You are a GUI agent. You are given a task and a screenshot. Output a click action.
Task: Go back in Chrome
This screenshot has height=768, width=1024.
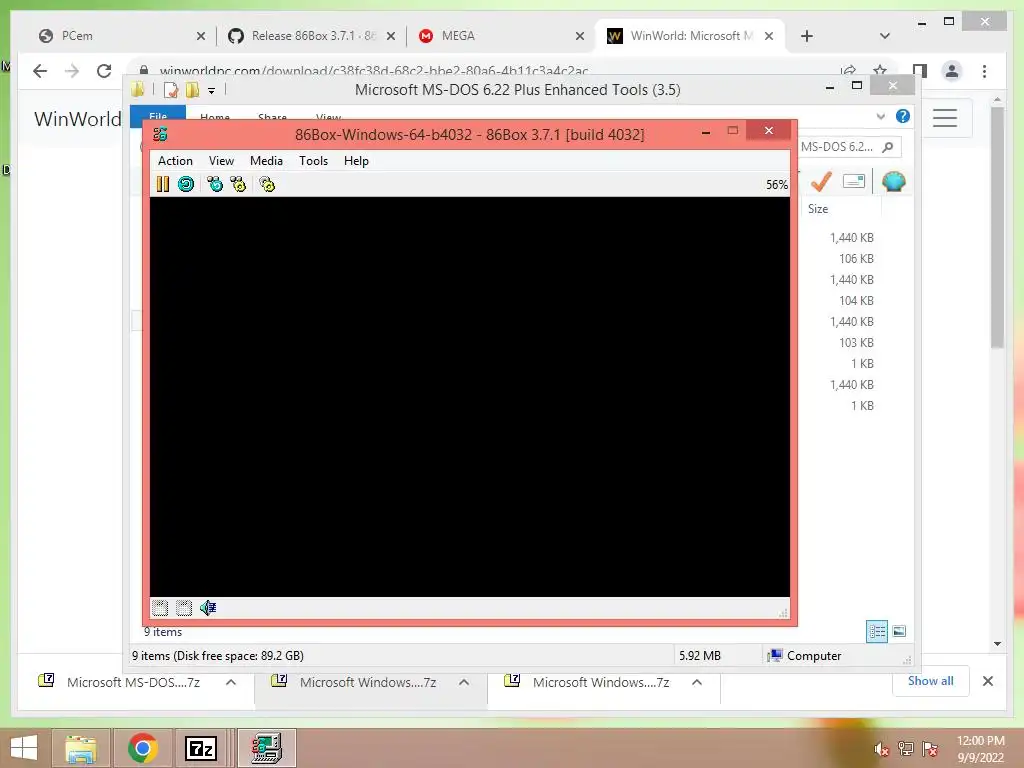click(x=40, y=71)
